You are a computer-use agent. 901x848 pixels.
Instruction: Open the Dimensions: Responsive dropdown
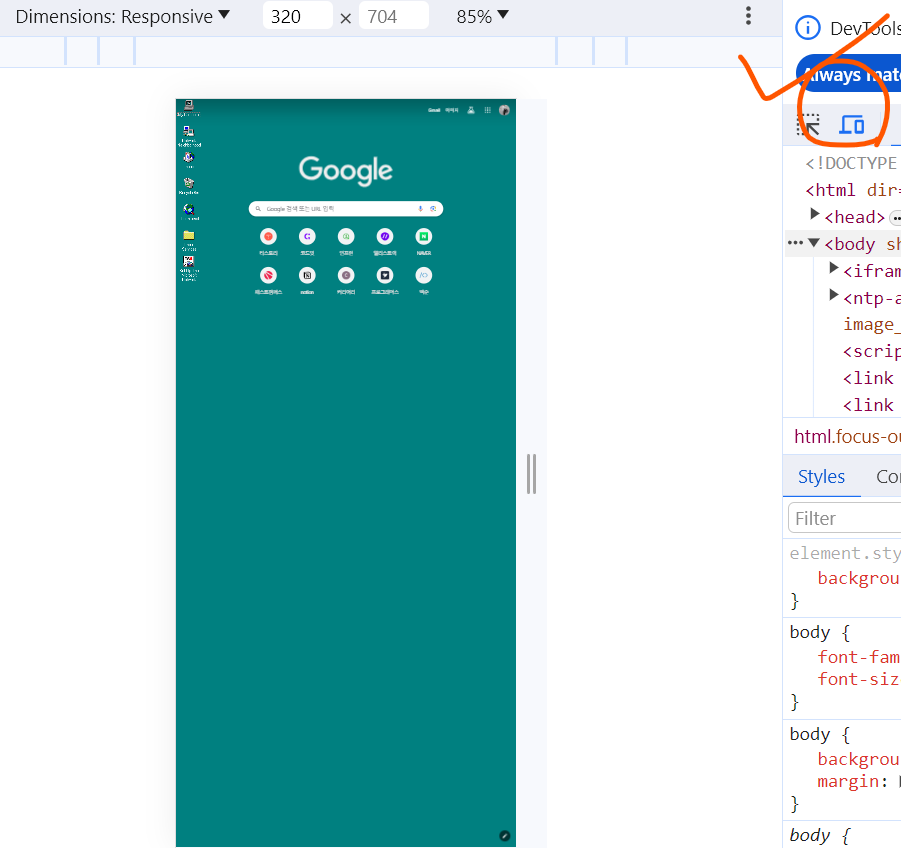(122, 17)
